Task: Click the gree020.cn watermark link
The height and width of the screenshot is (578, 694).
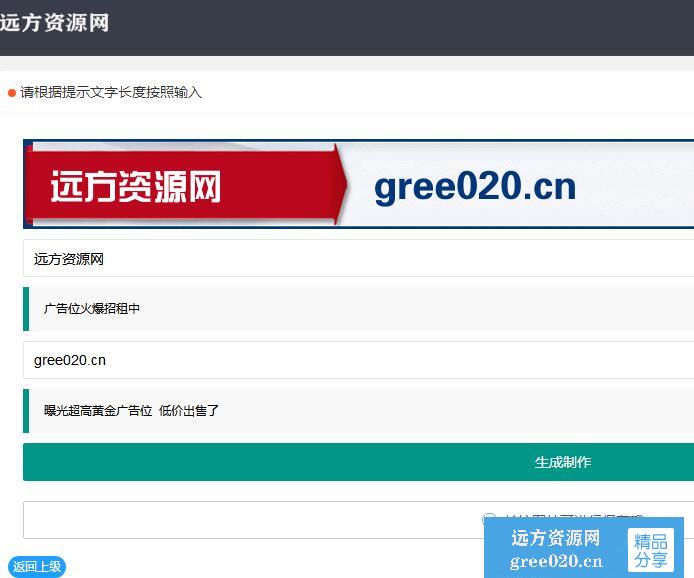Action: (x=555, y=561)
